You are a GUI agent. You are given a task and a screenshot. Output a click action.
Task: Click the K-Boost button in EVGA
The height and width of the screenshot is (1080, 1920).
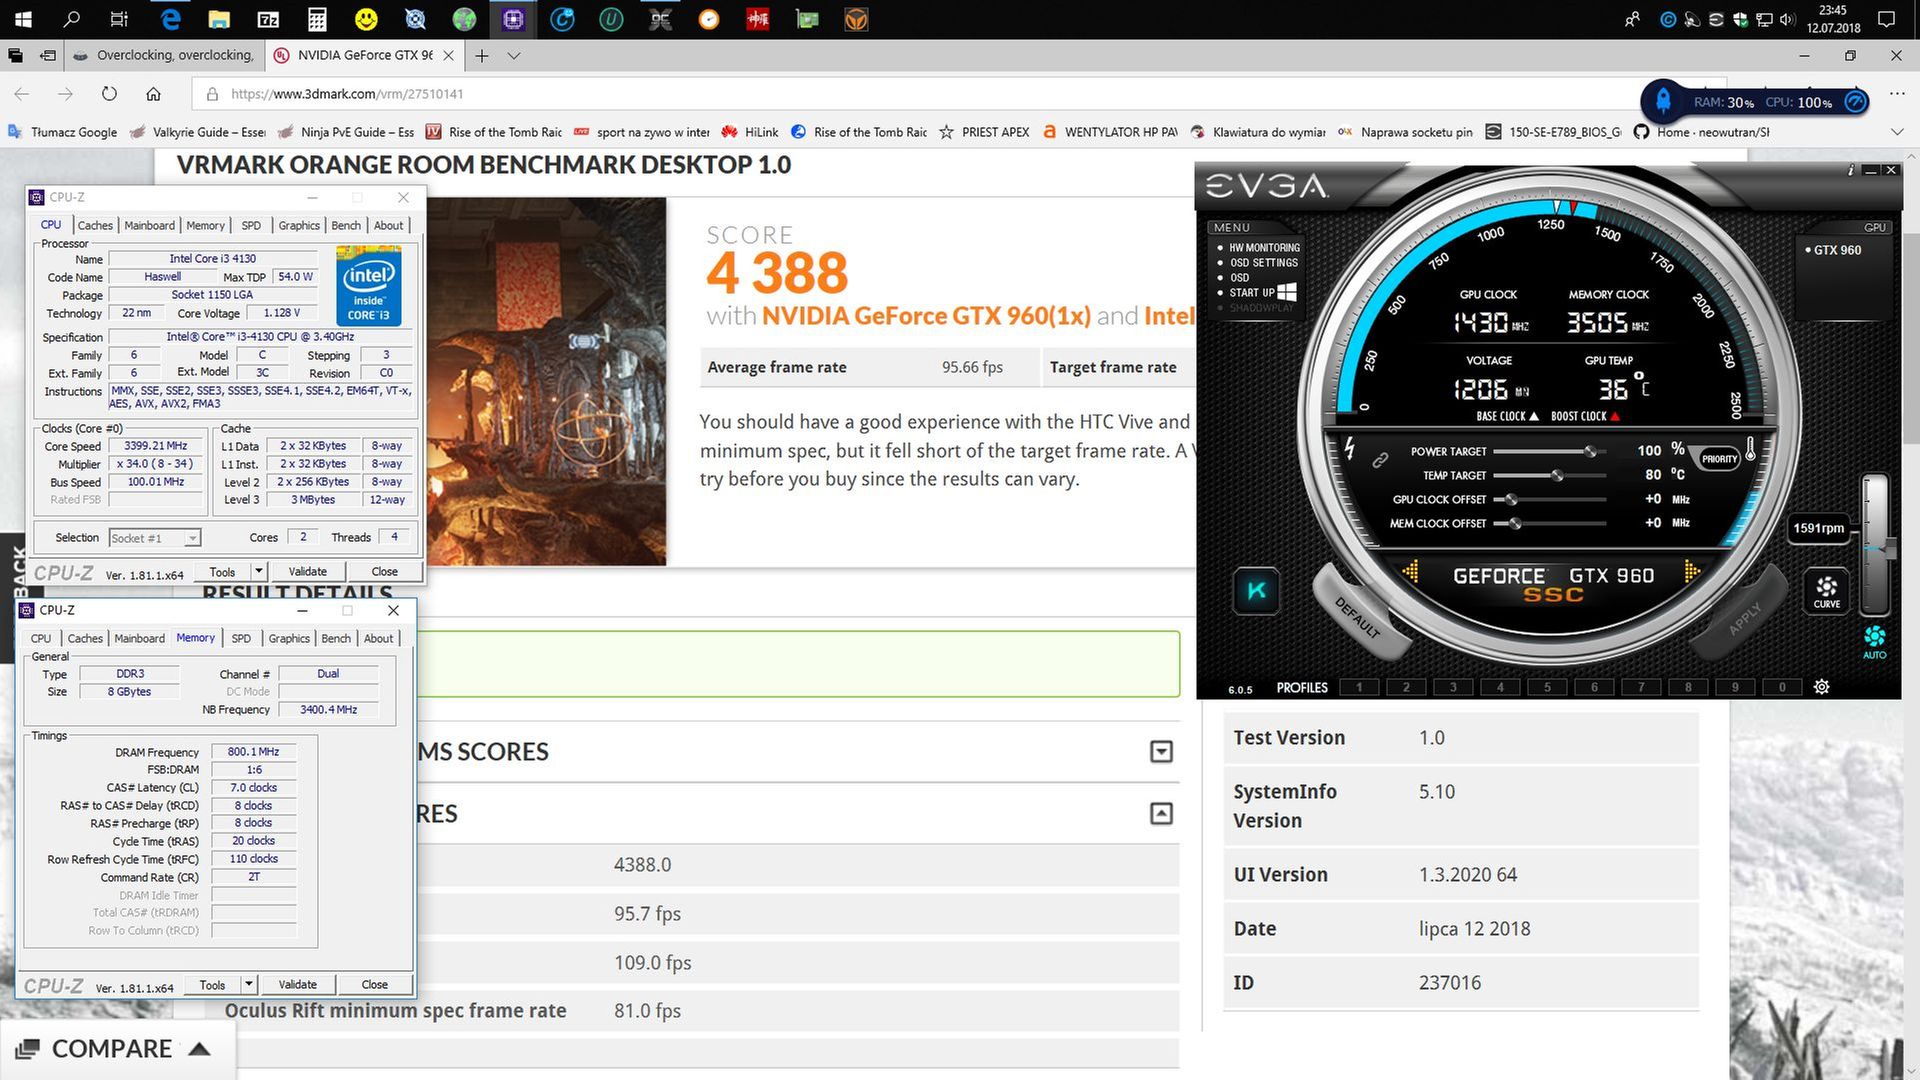pyautogui.click(x=1256, y=590)
